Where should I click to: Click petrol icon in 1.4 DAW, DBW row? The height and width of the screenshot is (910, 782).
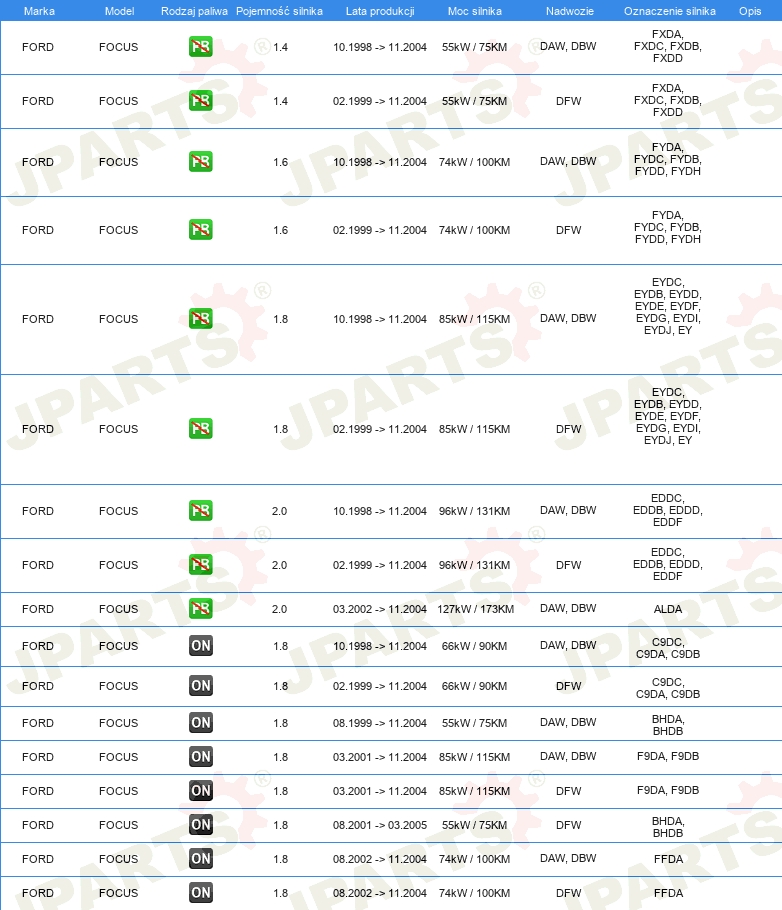point(200,46)
